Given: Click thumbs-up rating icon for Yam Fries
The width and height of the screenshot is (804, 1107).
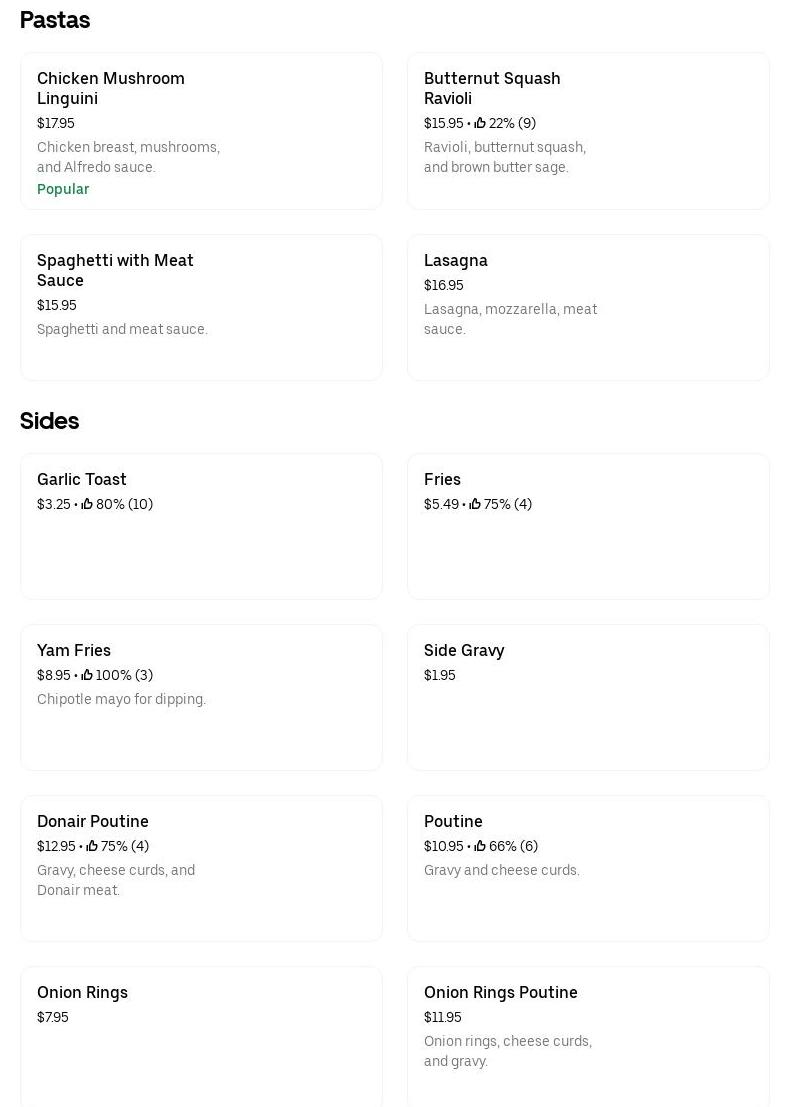Looking at the screenshot, I should 87,675.
